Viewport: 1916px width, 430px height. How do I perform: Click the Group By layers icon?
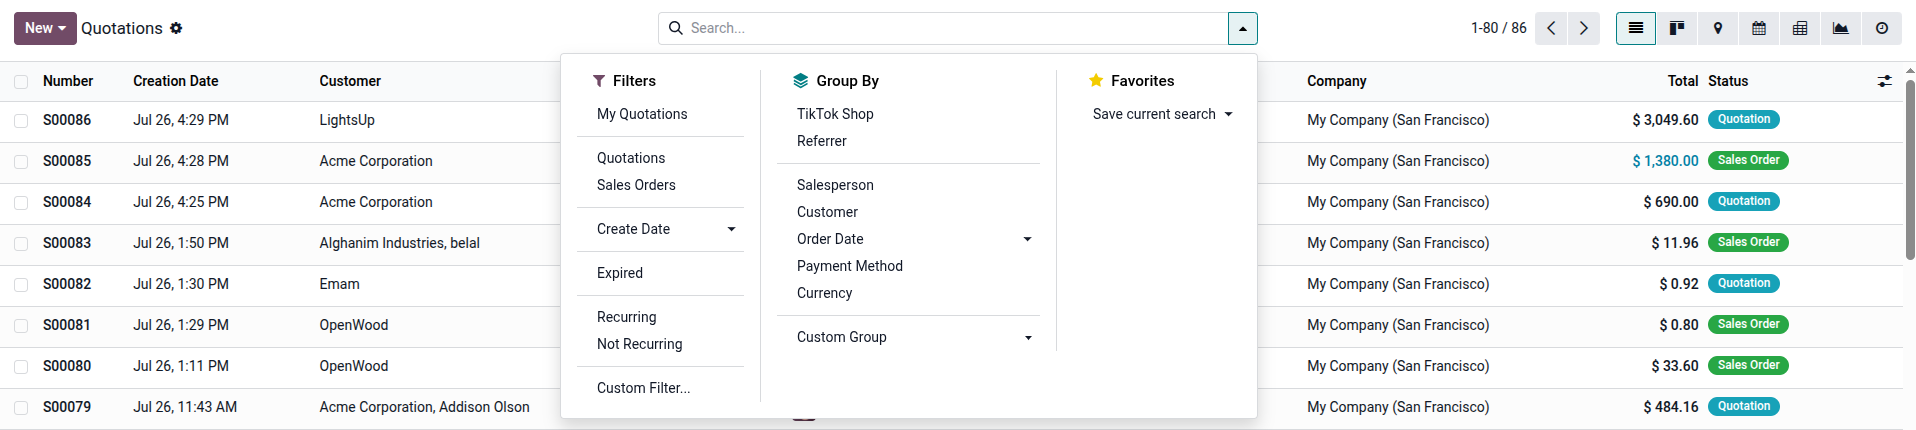(801, 81)
